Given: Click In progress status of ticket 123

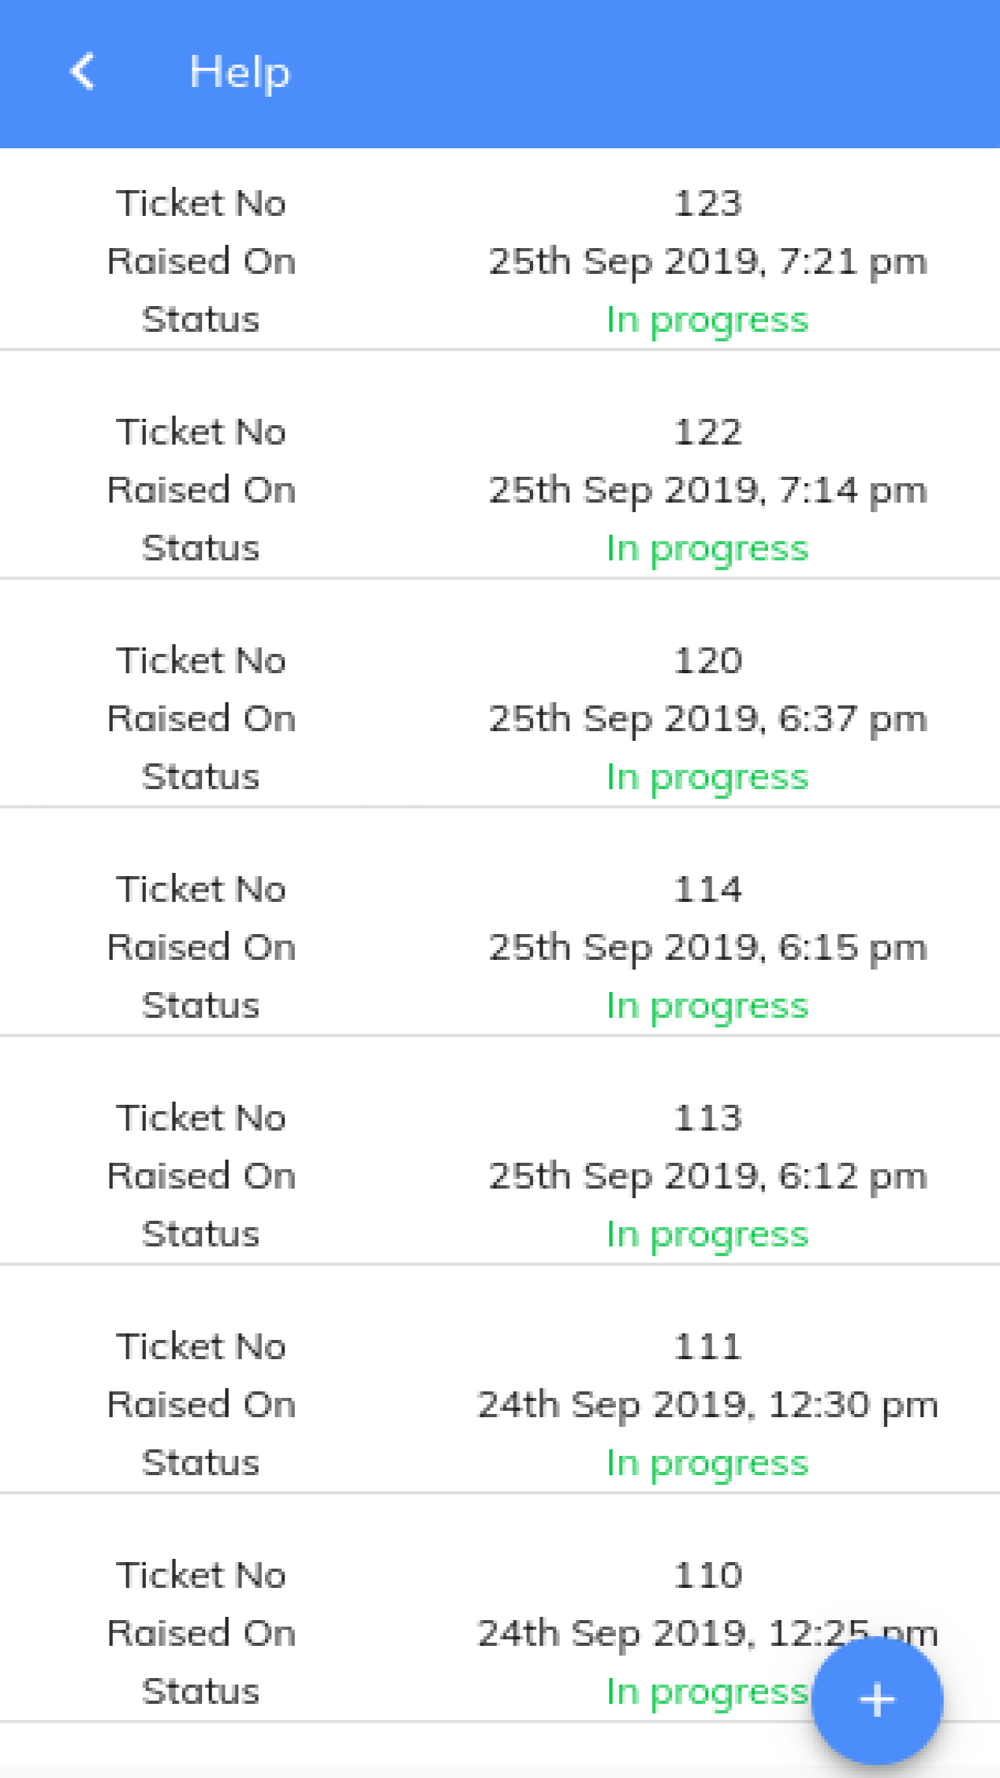Looking at the screenshot, I should (x=707, y=320).
